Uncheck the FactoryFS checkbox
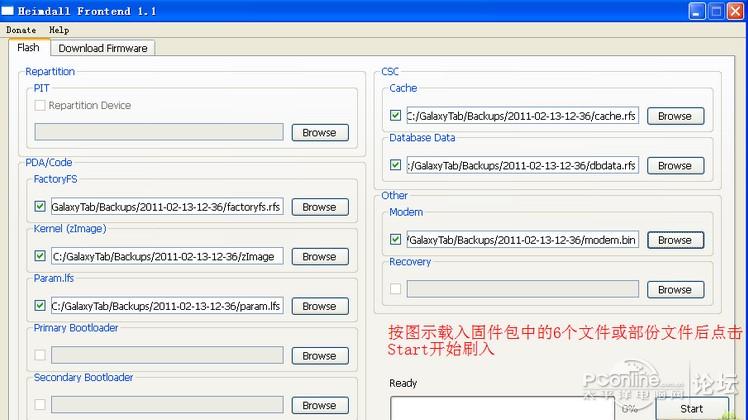The image size is (748, 420). point(40,206)
